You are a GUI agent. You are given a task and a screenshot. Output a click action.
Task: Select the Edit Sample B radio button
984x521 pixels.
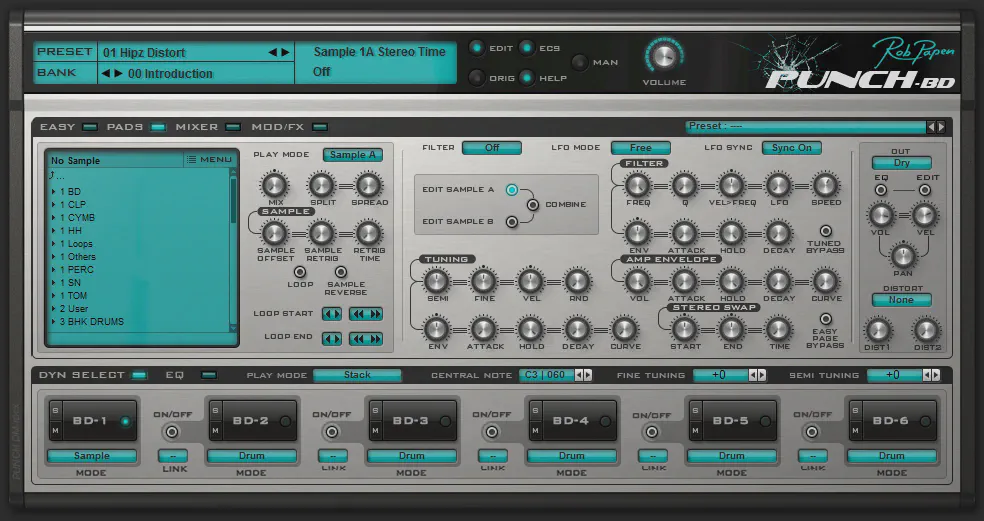[512, 222]
